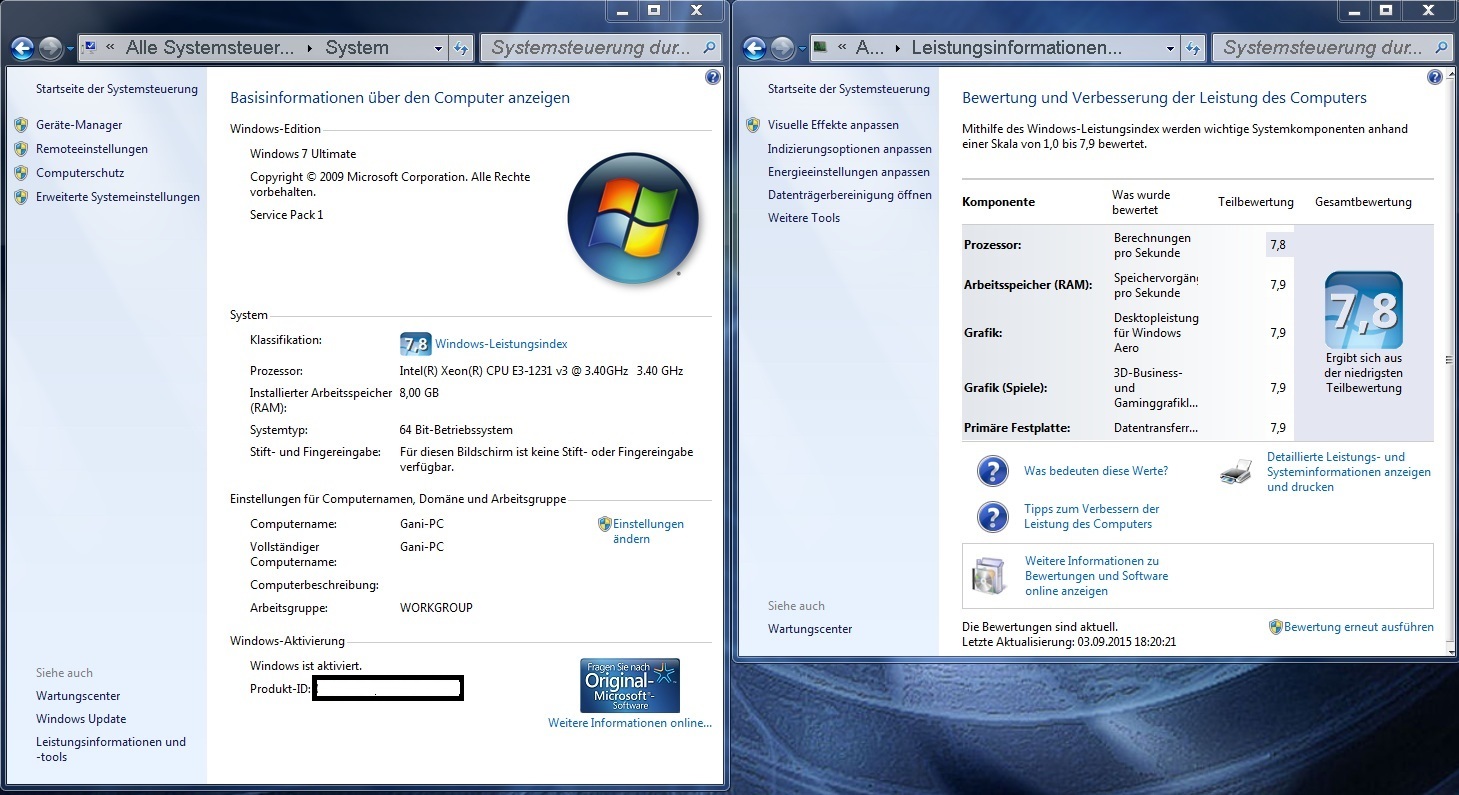Screen dimensions: 1459x795
Task: Click the Leistungsinformationen vertical scrollbar
Action: 1448,360
